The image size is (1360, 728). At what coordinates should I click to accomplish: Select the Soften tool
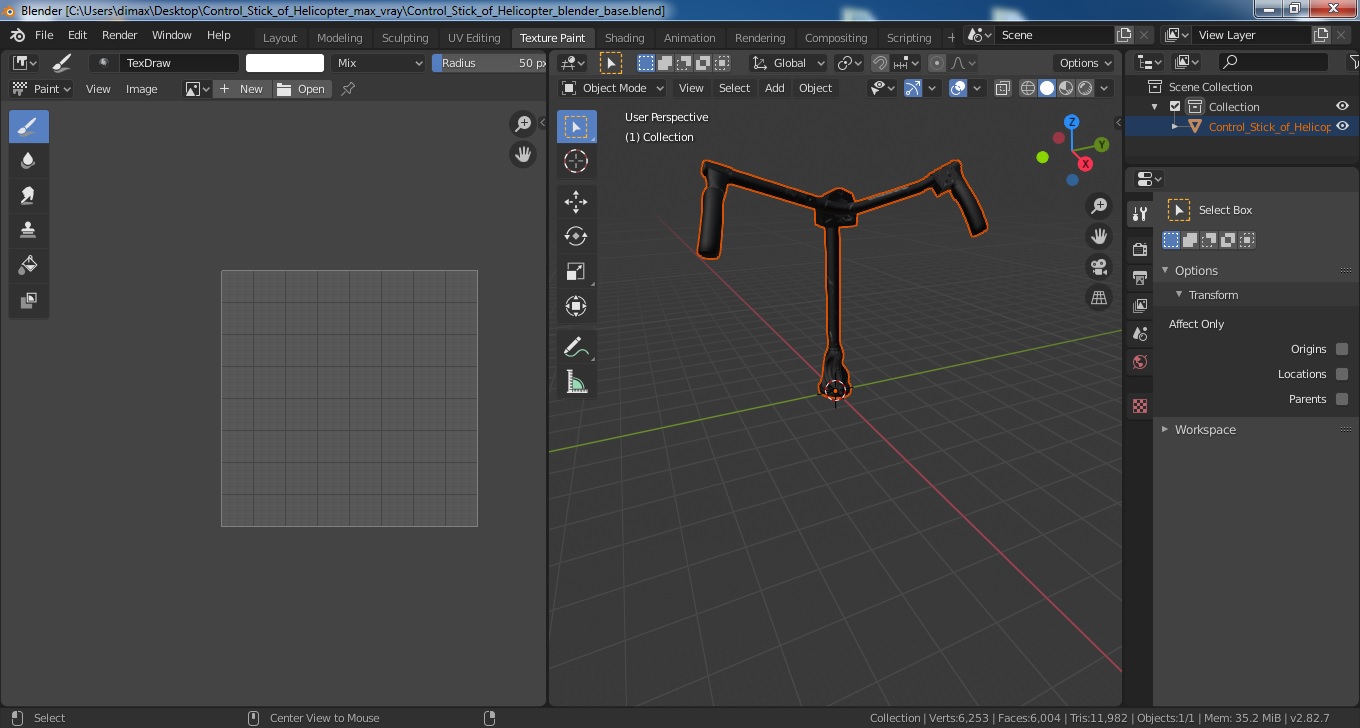tap(29, 160)
